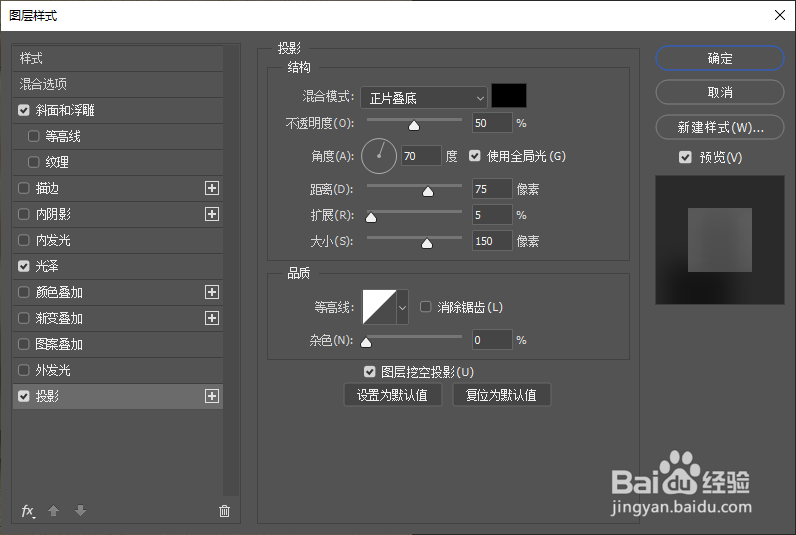This screenshot has width=796, height=535.
Task: Click the 扩展 value field showing 5
Action: [x=492, y=215]
